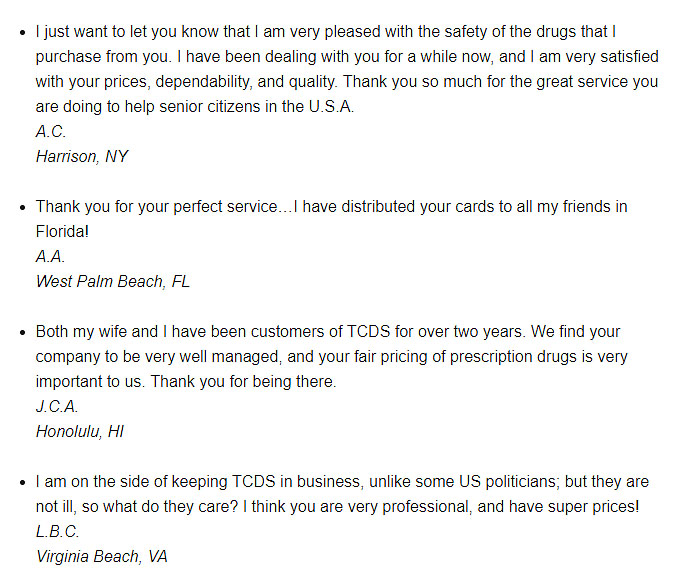Click the initials A.C. signature
Screen dimensions: 687x584
coord(51,131)
